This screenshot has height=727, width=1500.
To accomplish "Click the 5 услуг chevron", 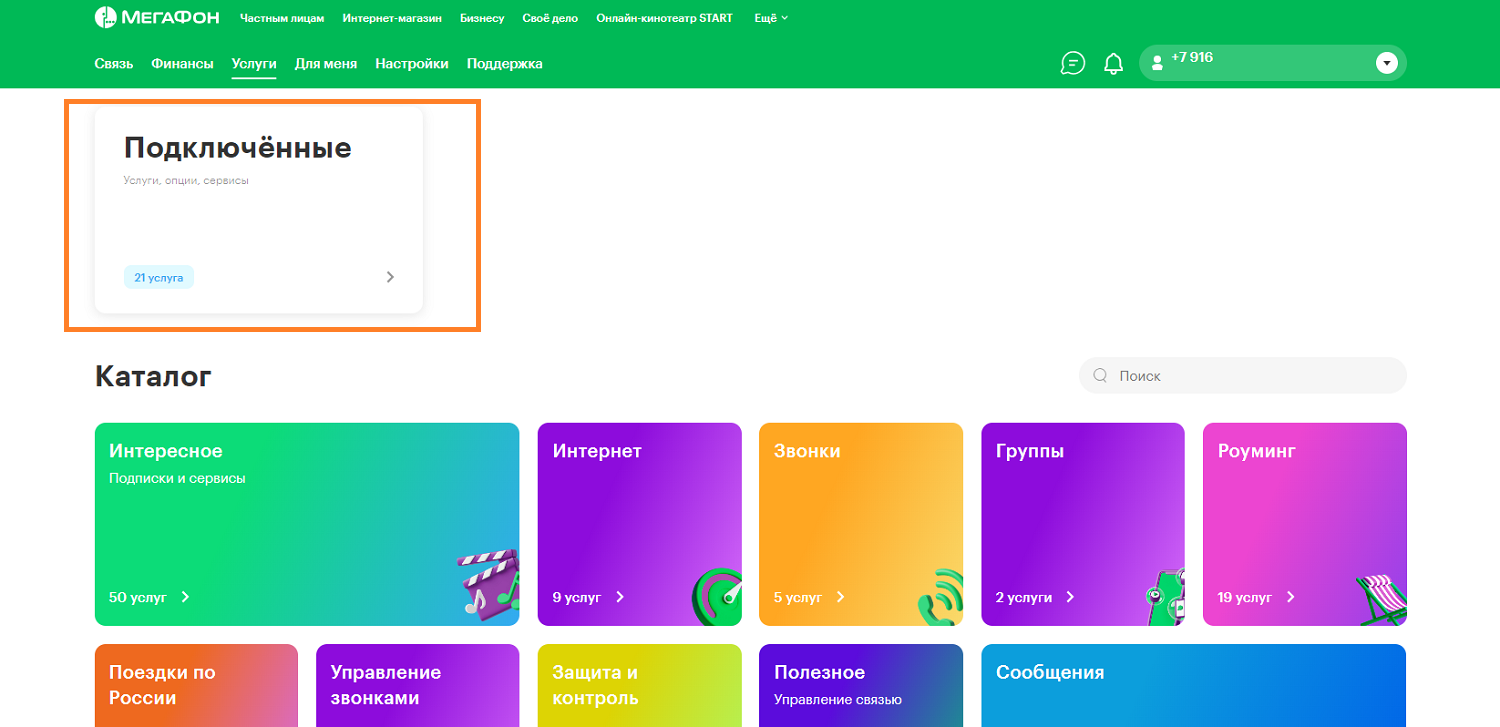I will [x=840, y=597].
